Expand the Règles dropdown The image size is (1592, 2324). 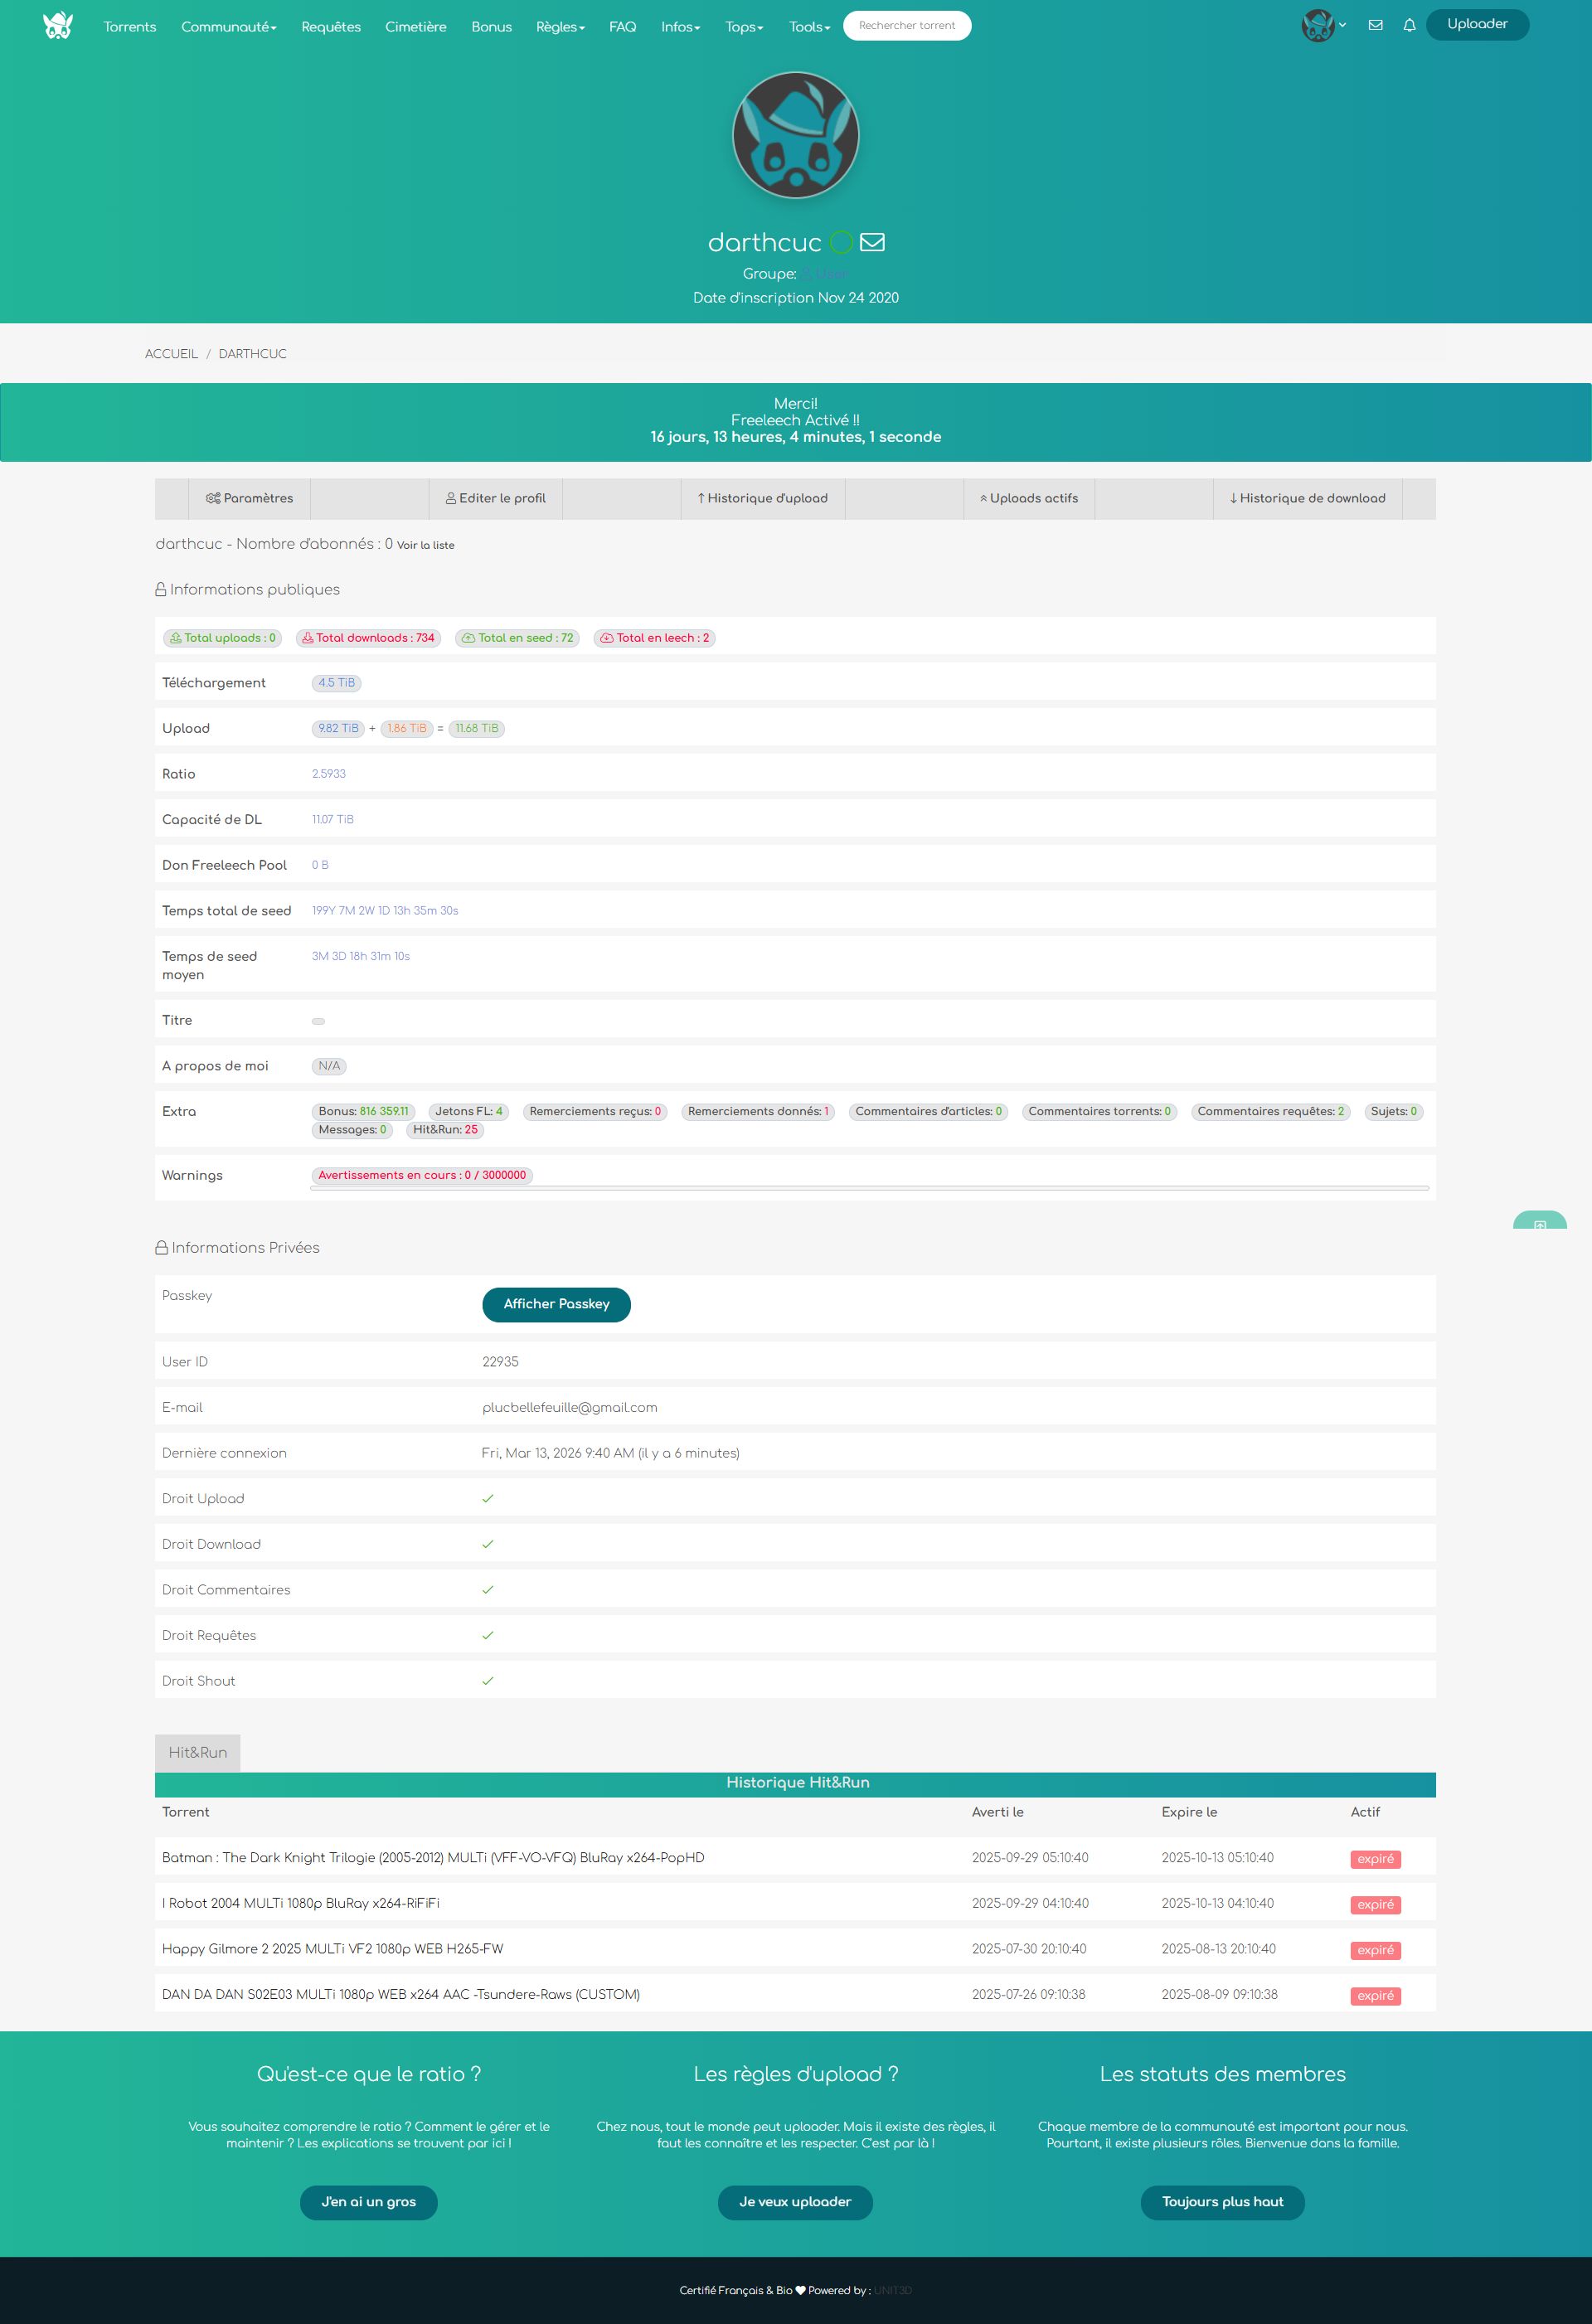tap(560, 27)
